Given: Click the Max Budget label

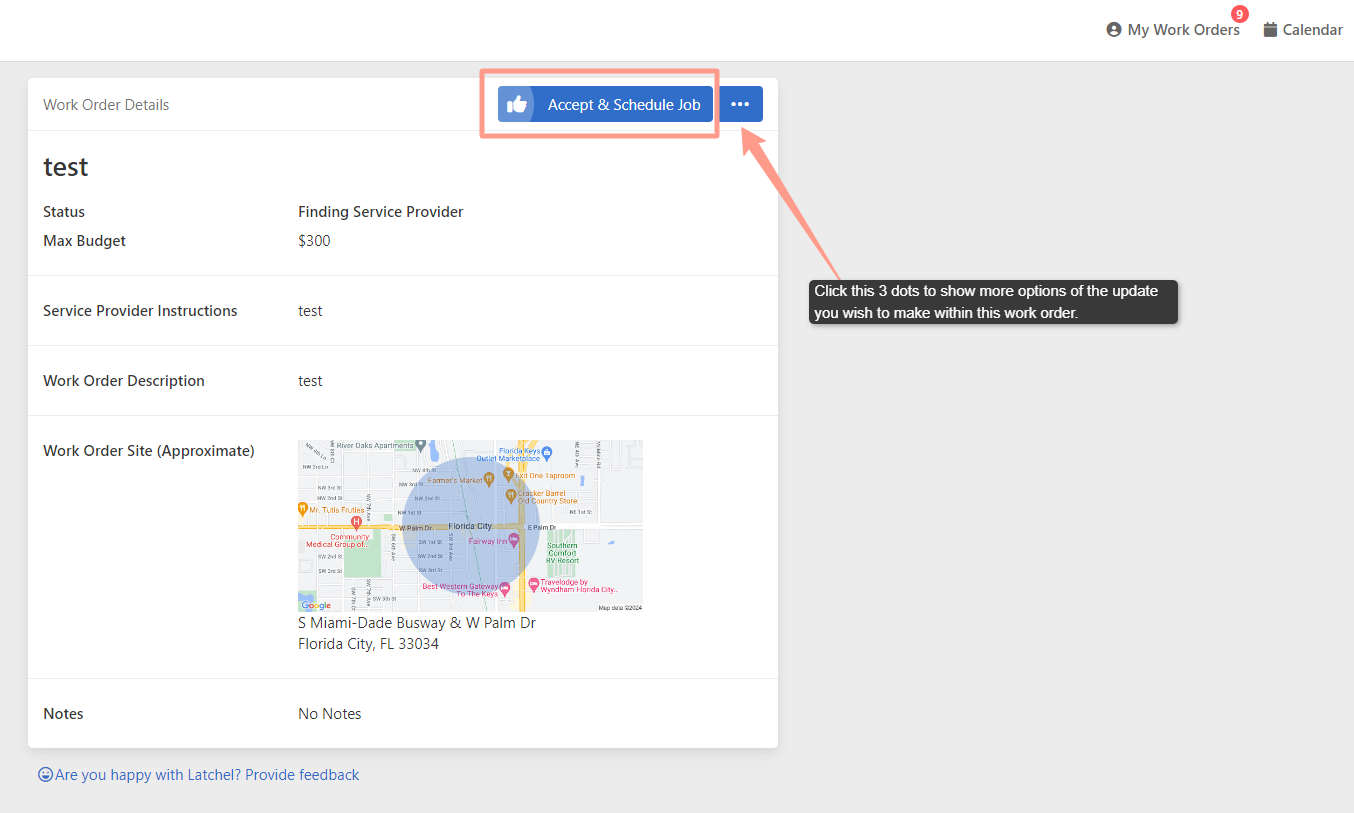Looking at the screenshot, I should (85, 241).
